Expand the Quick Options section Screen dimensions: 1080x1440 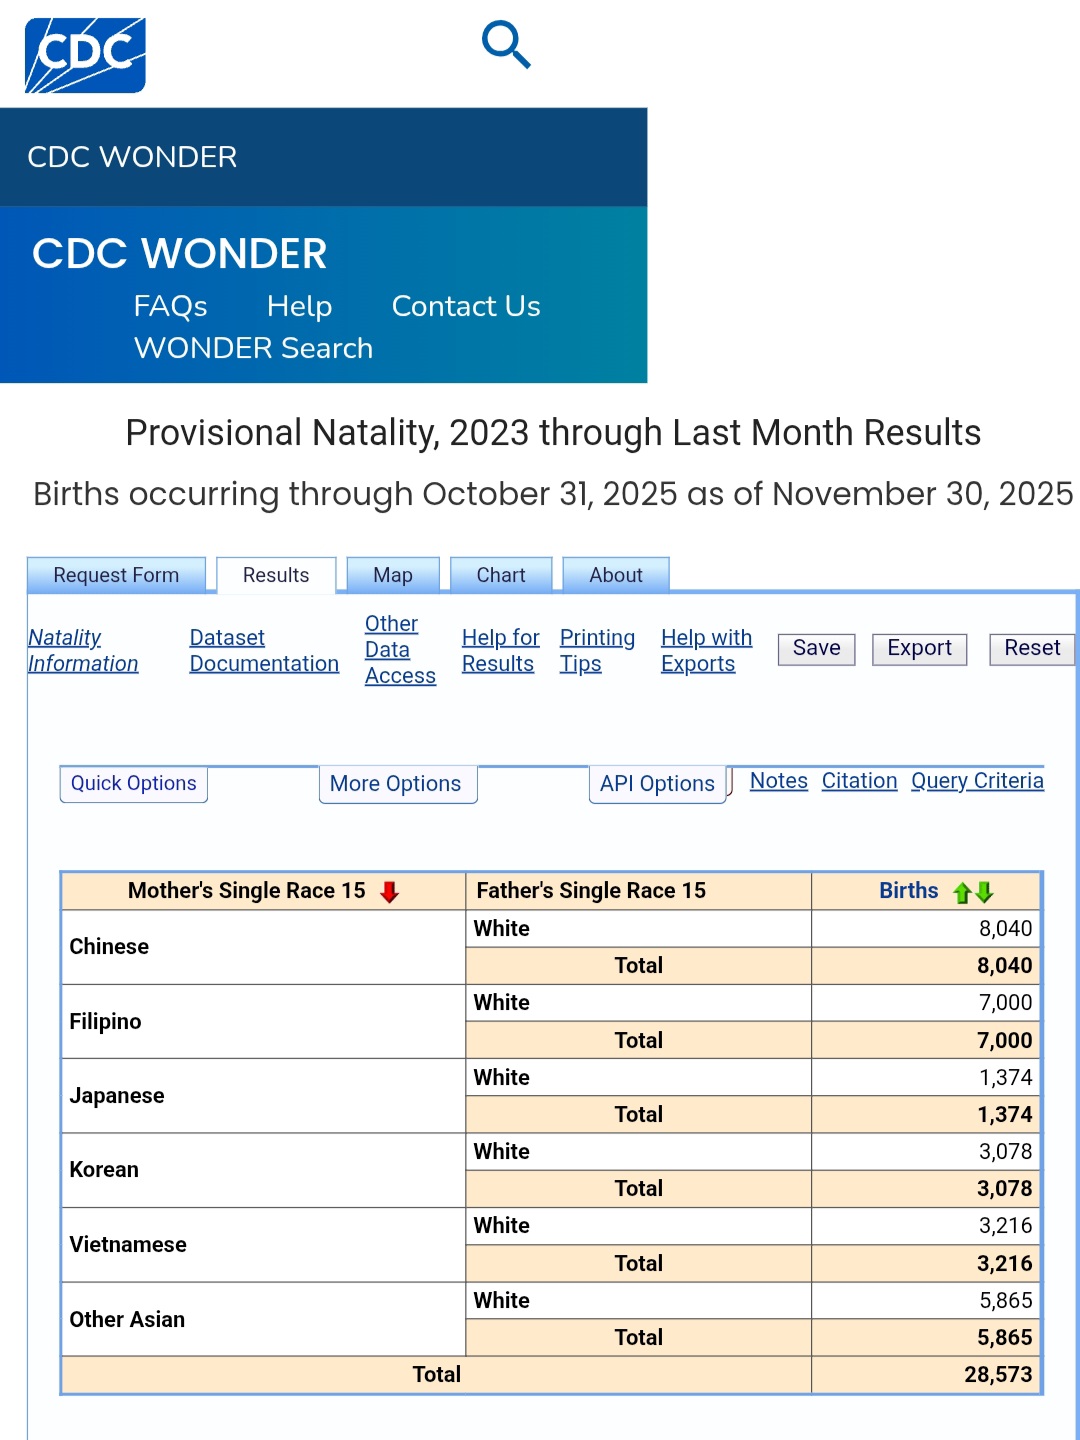click(134, 784)
